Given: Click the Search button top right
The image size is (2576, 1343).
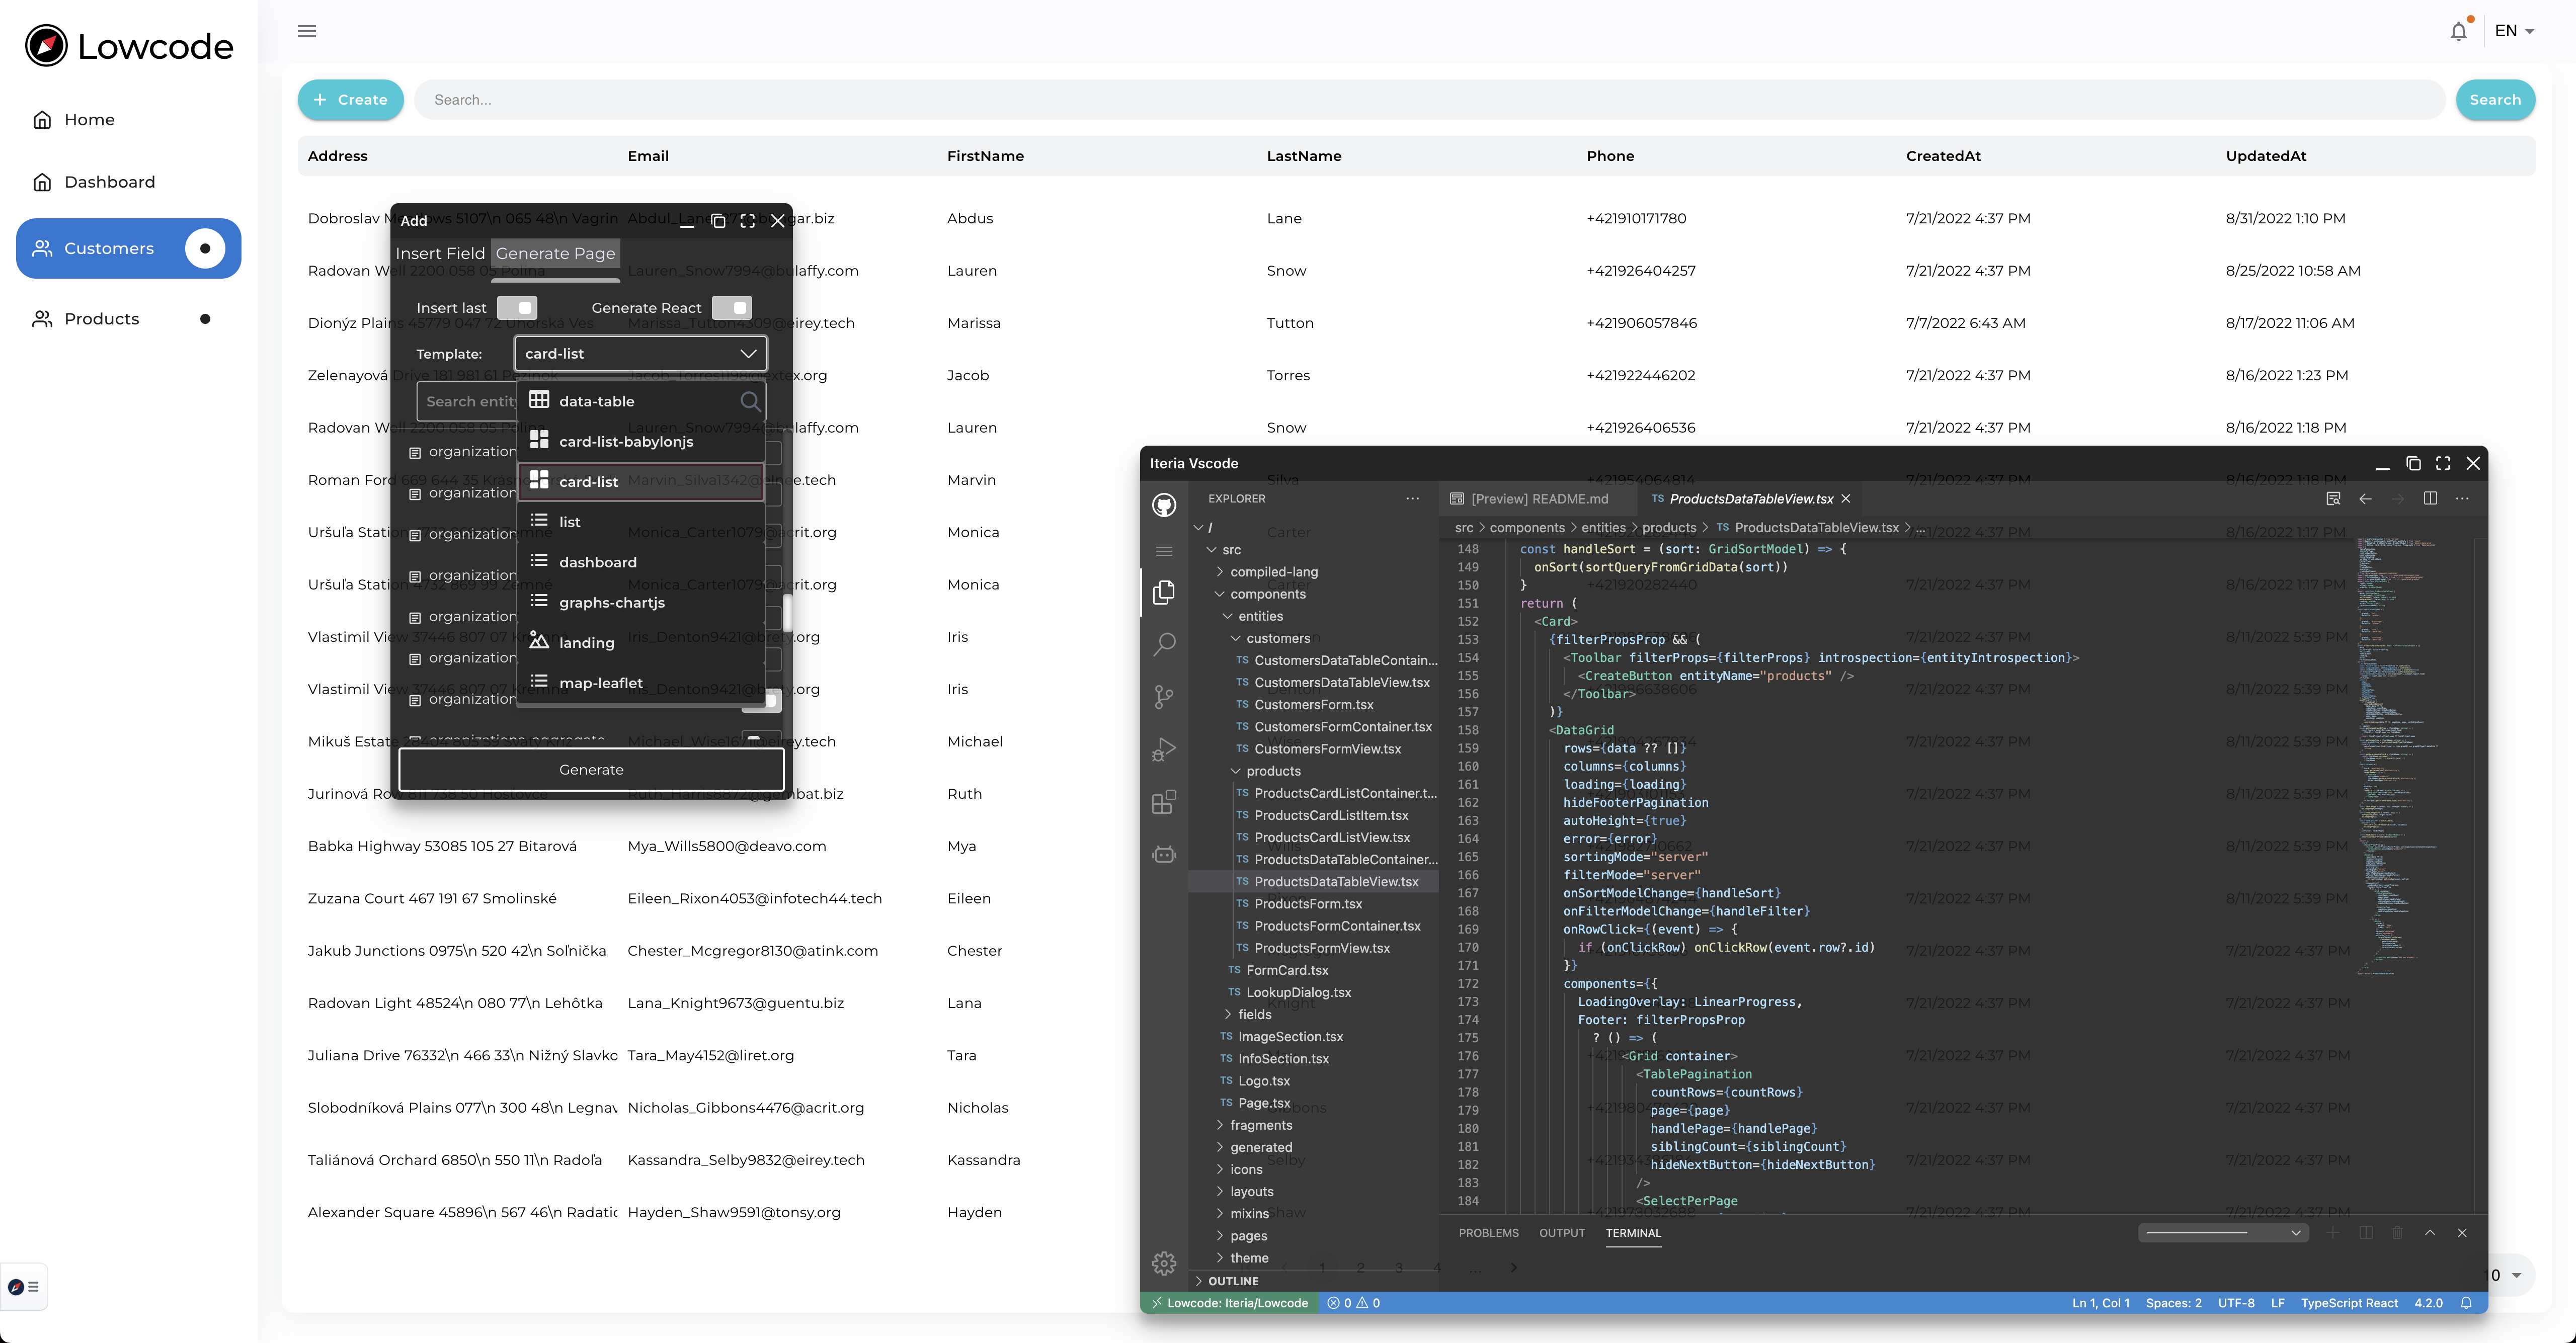Looking at the screenshot, I should point(2494,99).
